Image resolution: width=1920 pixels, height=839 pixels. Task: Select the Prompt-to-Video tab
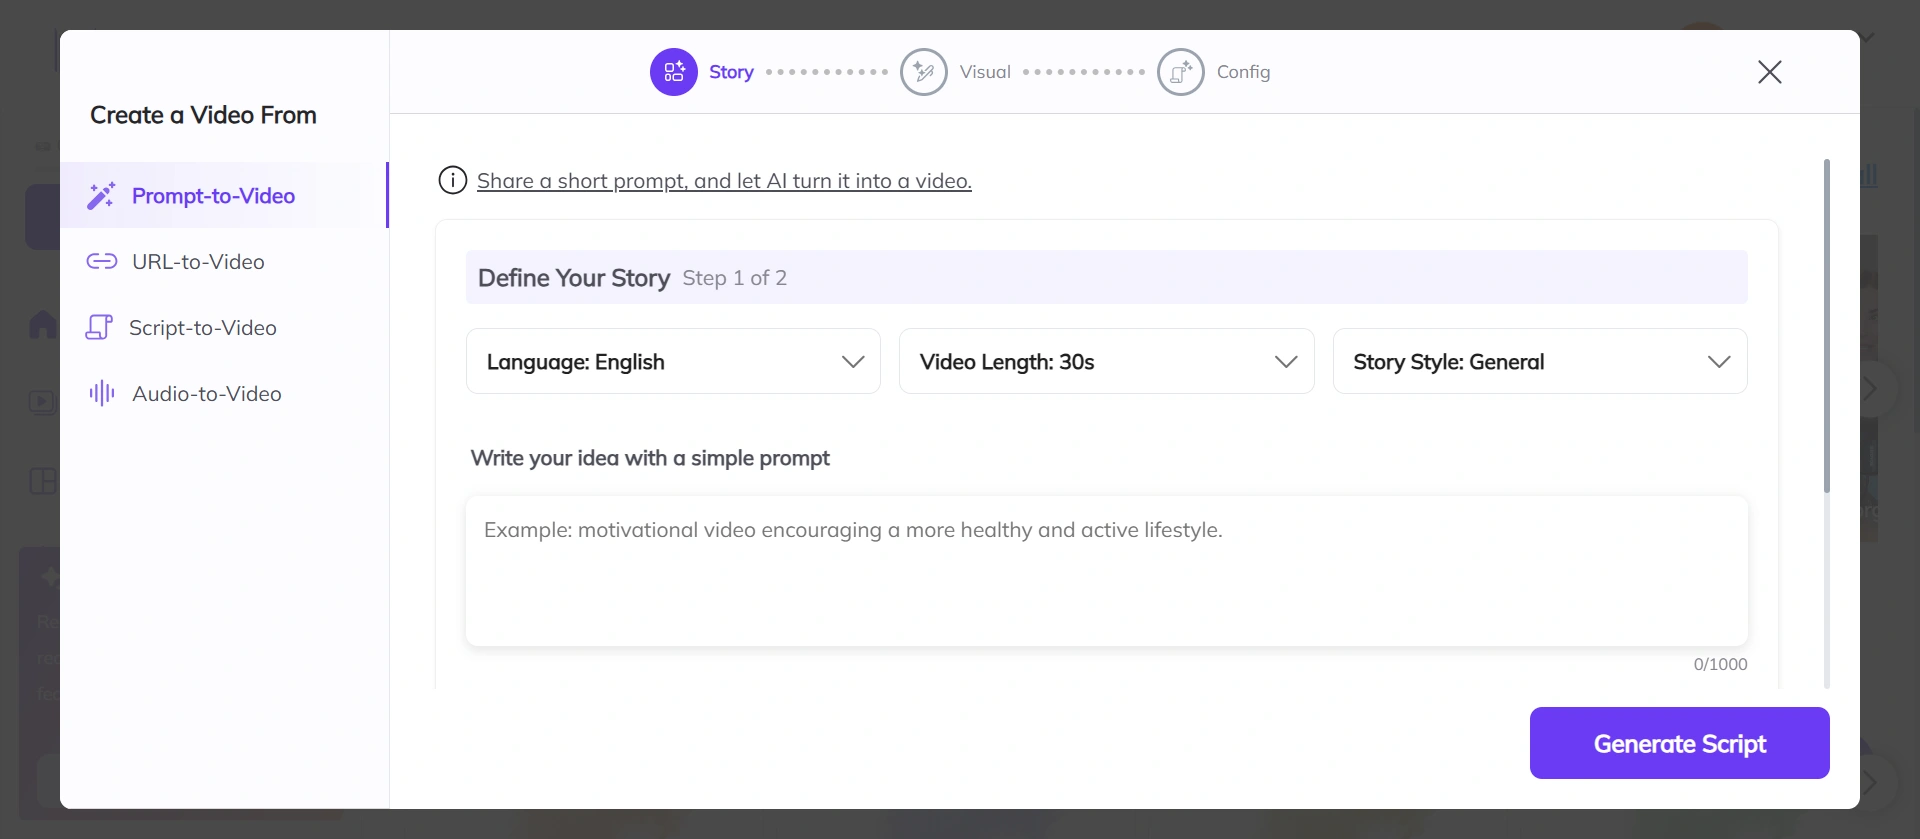coord(224,195)
